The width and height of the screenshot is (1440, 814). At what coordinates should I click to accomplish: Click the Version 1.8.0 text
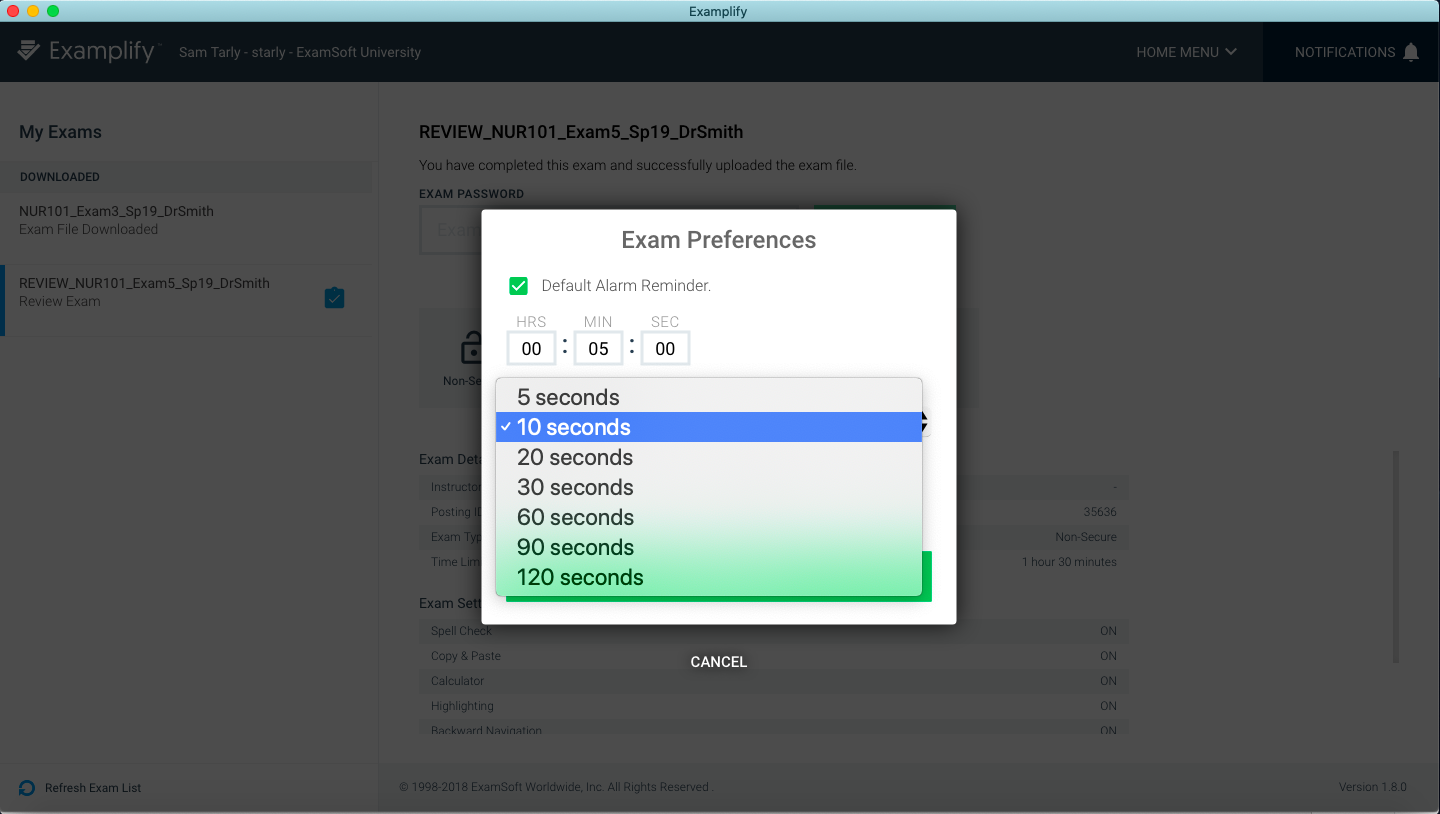point(1373,787)
